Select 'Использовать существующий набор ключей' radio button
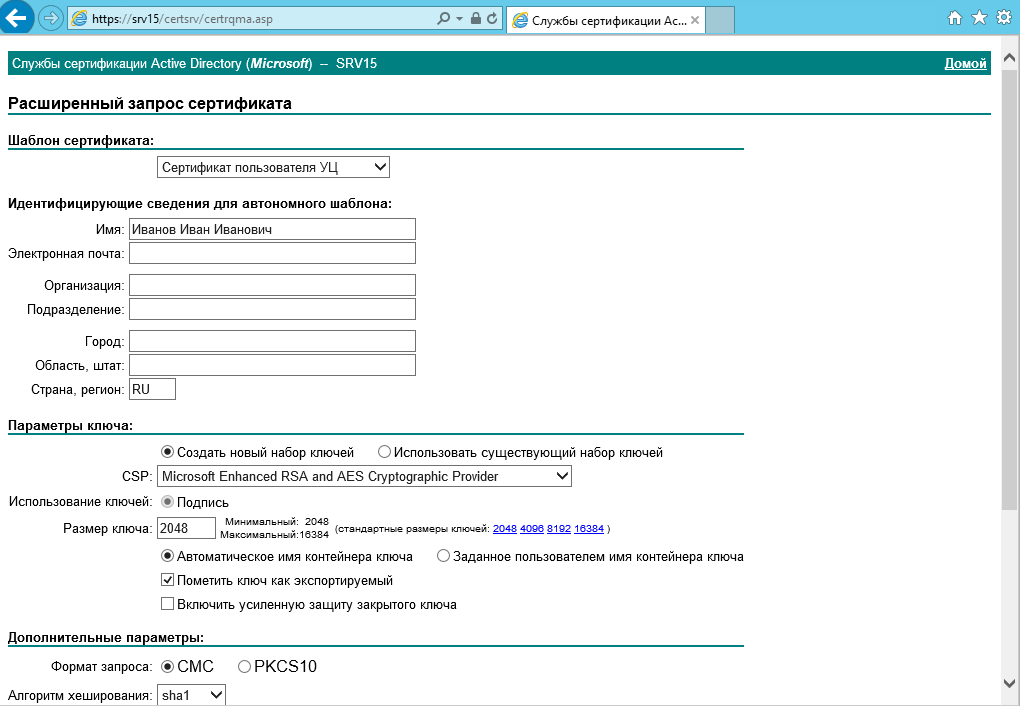Image resolution: width=1020 pixels, height=706 pixels. point(384,452)
